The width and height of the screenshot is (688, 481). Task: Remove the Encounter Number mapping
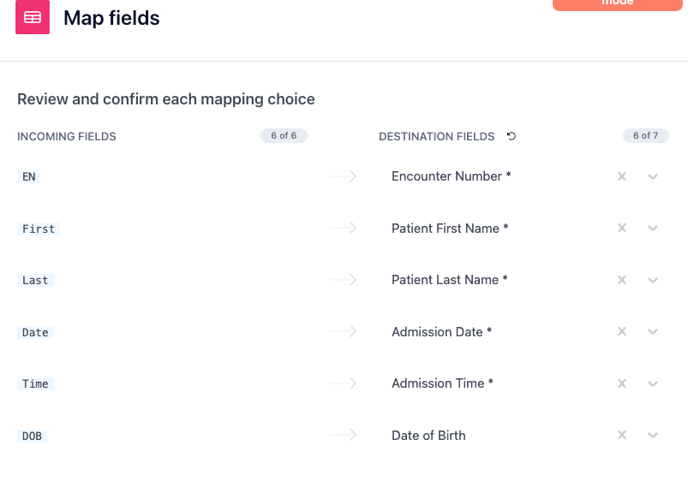click(x=622, y=176)
